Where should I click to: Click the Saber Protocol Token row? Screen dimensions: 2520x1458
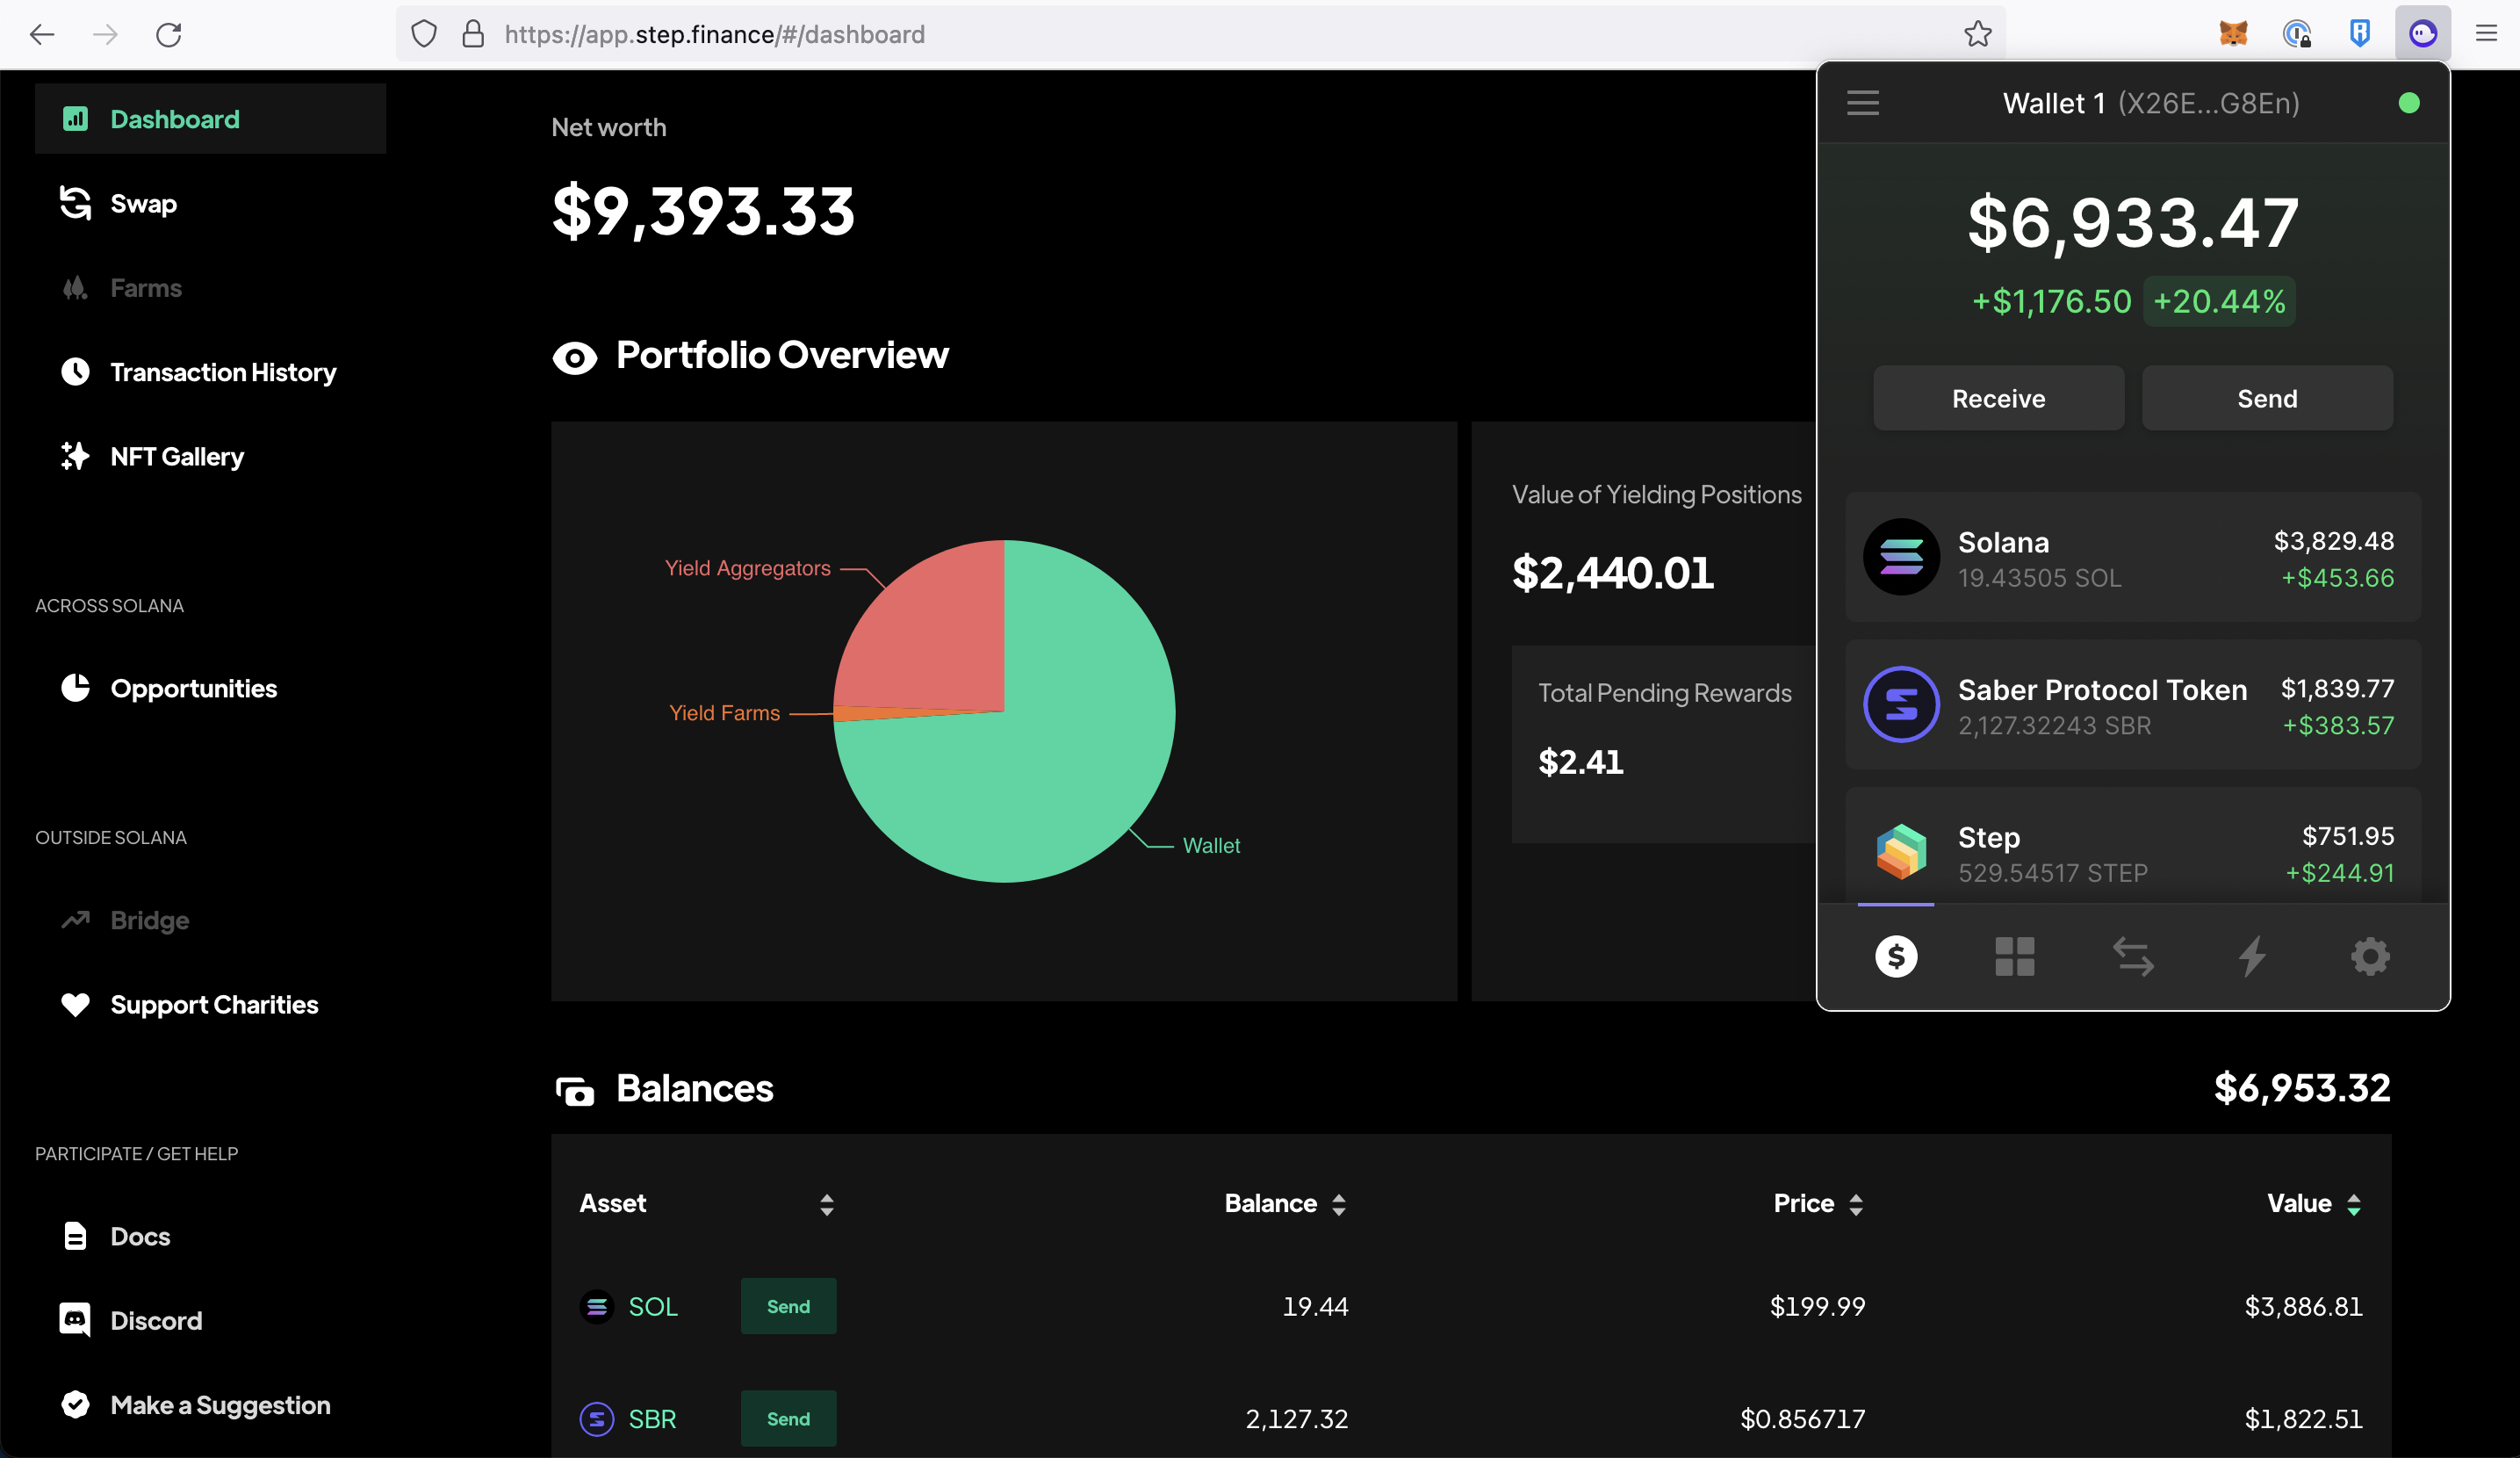point(2133,705)
